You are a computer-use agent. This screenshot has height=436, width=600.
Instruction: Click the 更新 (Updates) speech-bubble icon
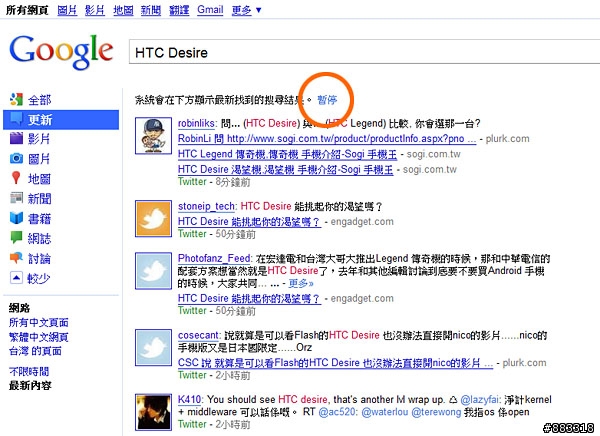click(x=16, y=119)
